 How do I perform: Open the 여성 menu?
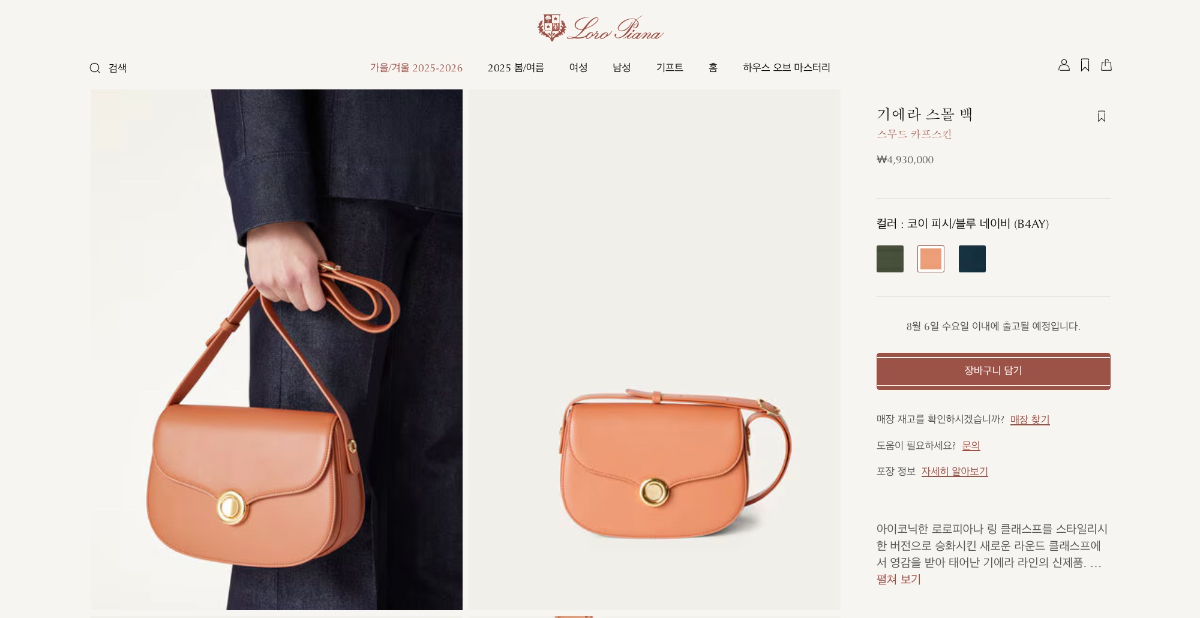[x=578, y=68]
